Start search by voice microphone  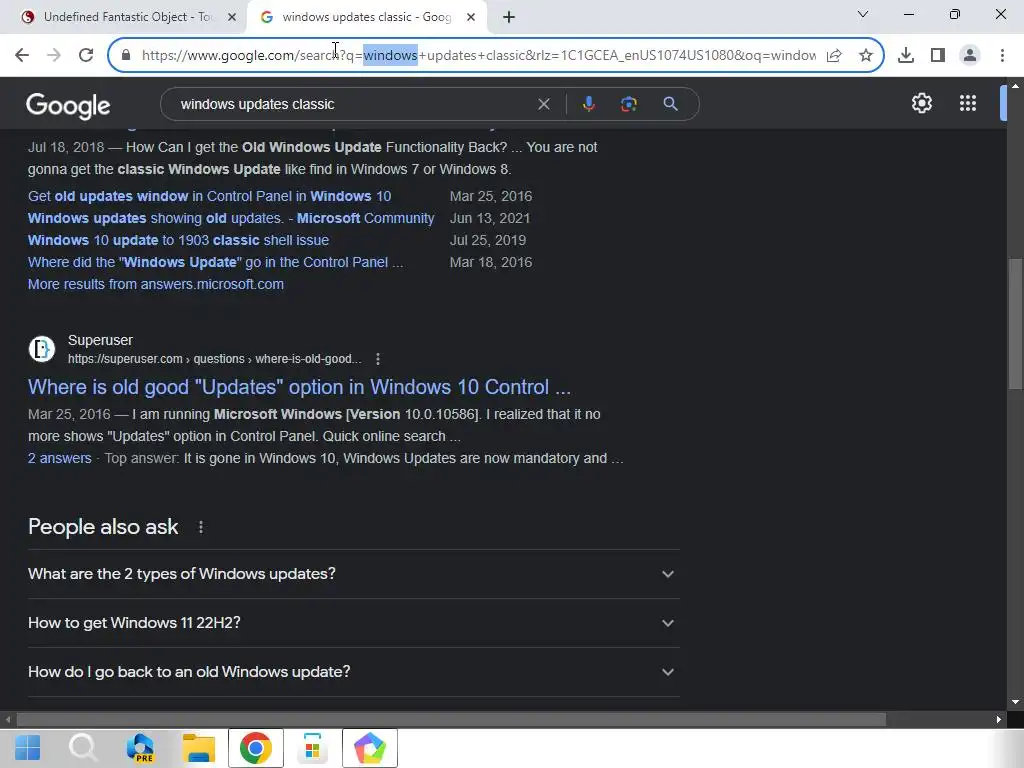coord(588,104)
